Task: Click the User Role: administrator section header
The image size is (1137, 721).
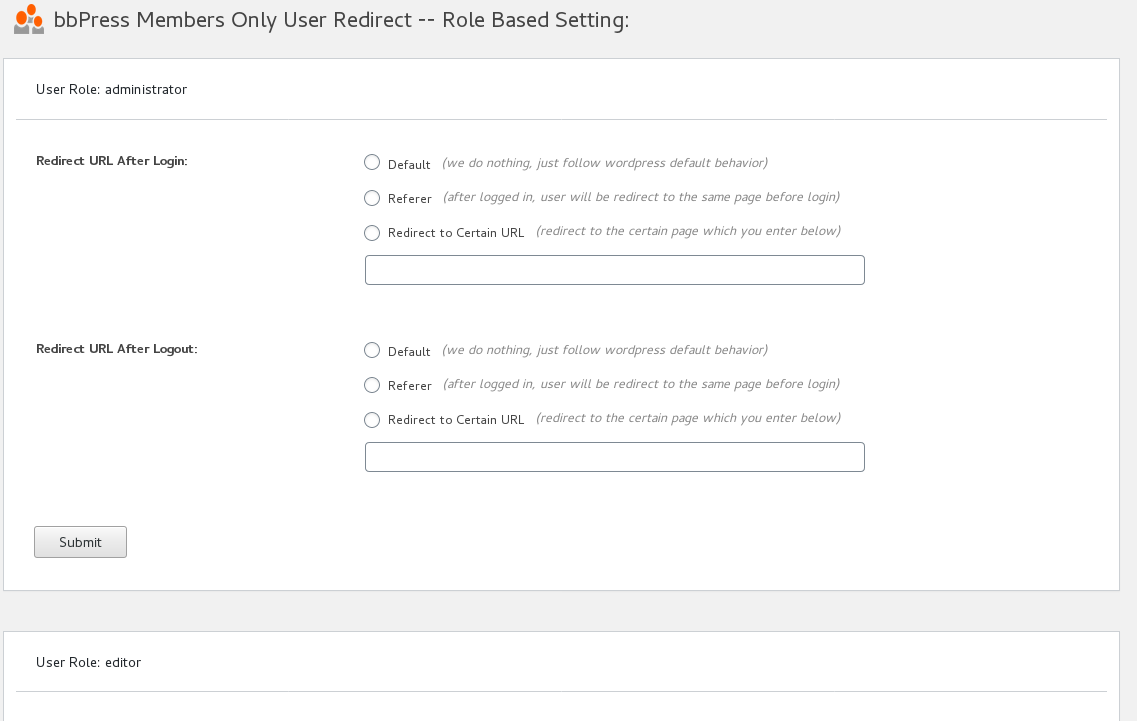Action: pos(110,89)
